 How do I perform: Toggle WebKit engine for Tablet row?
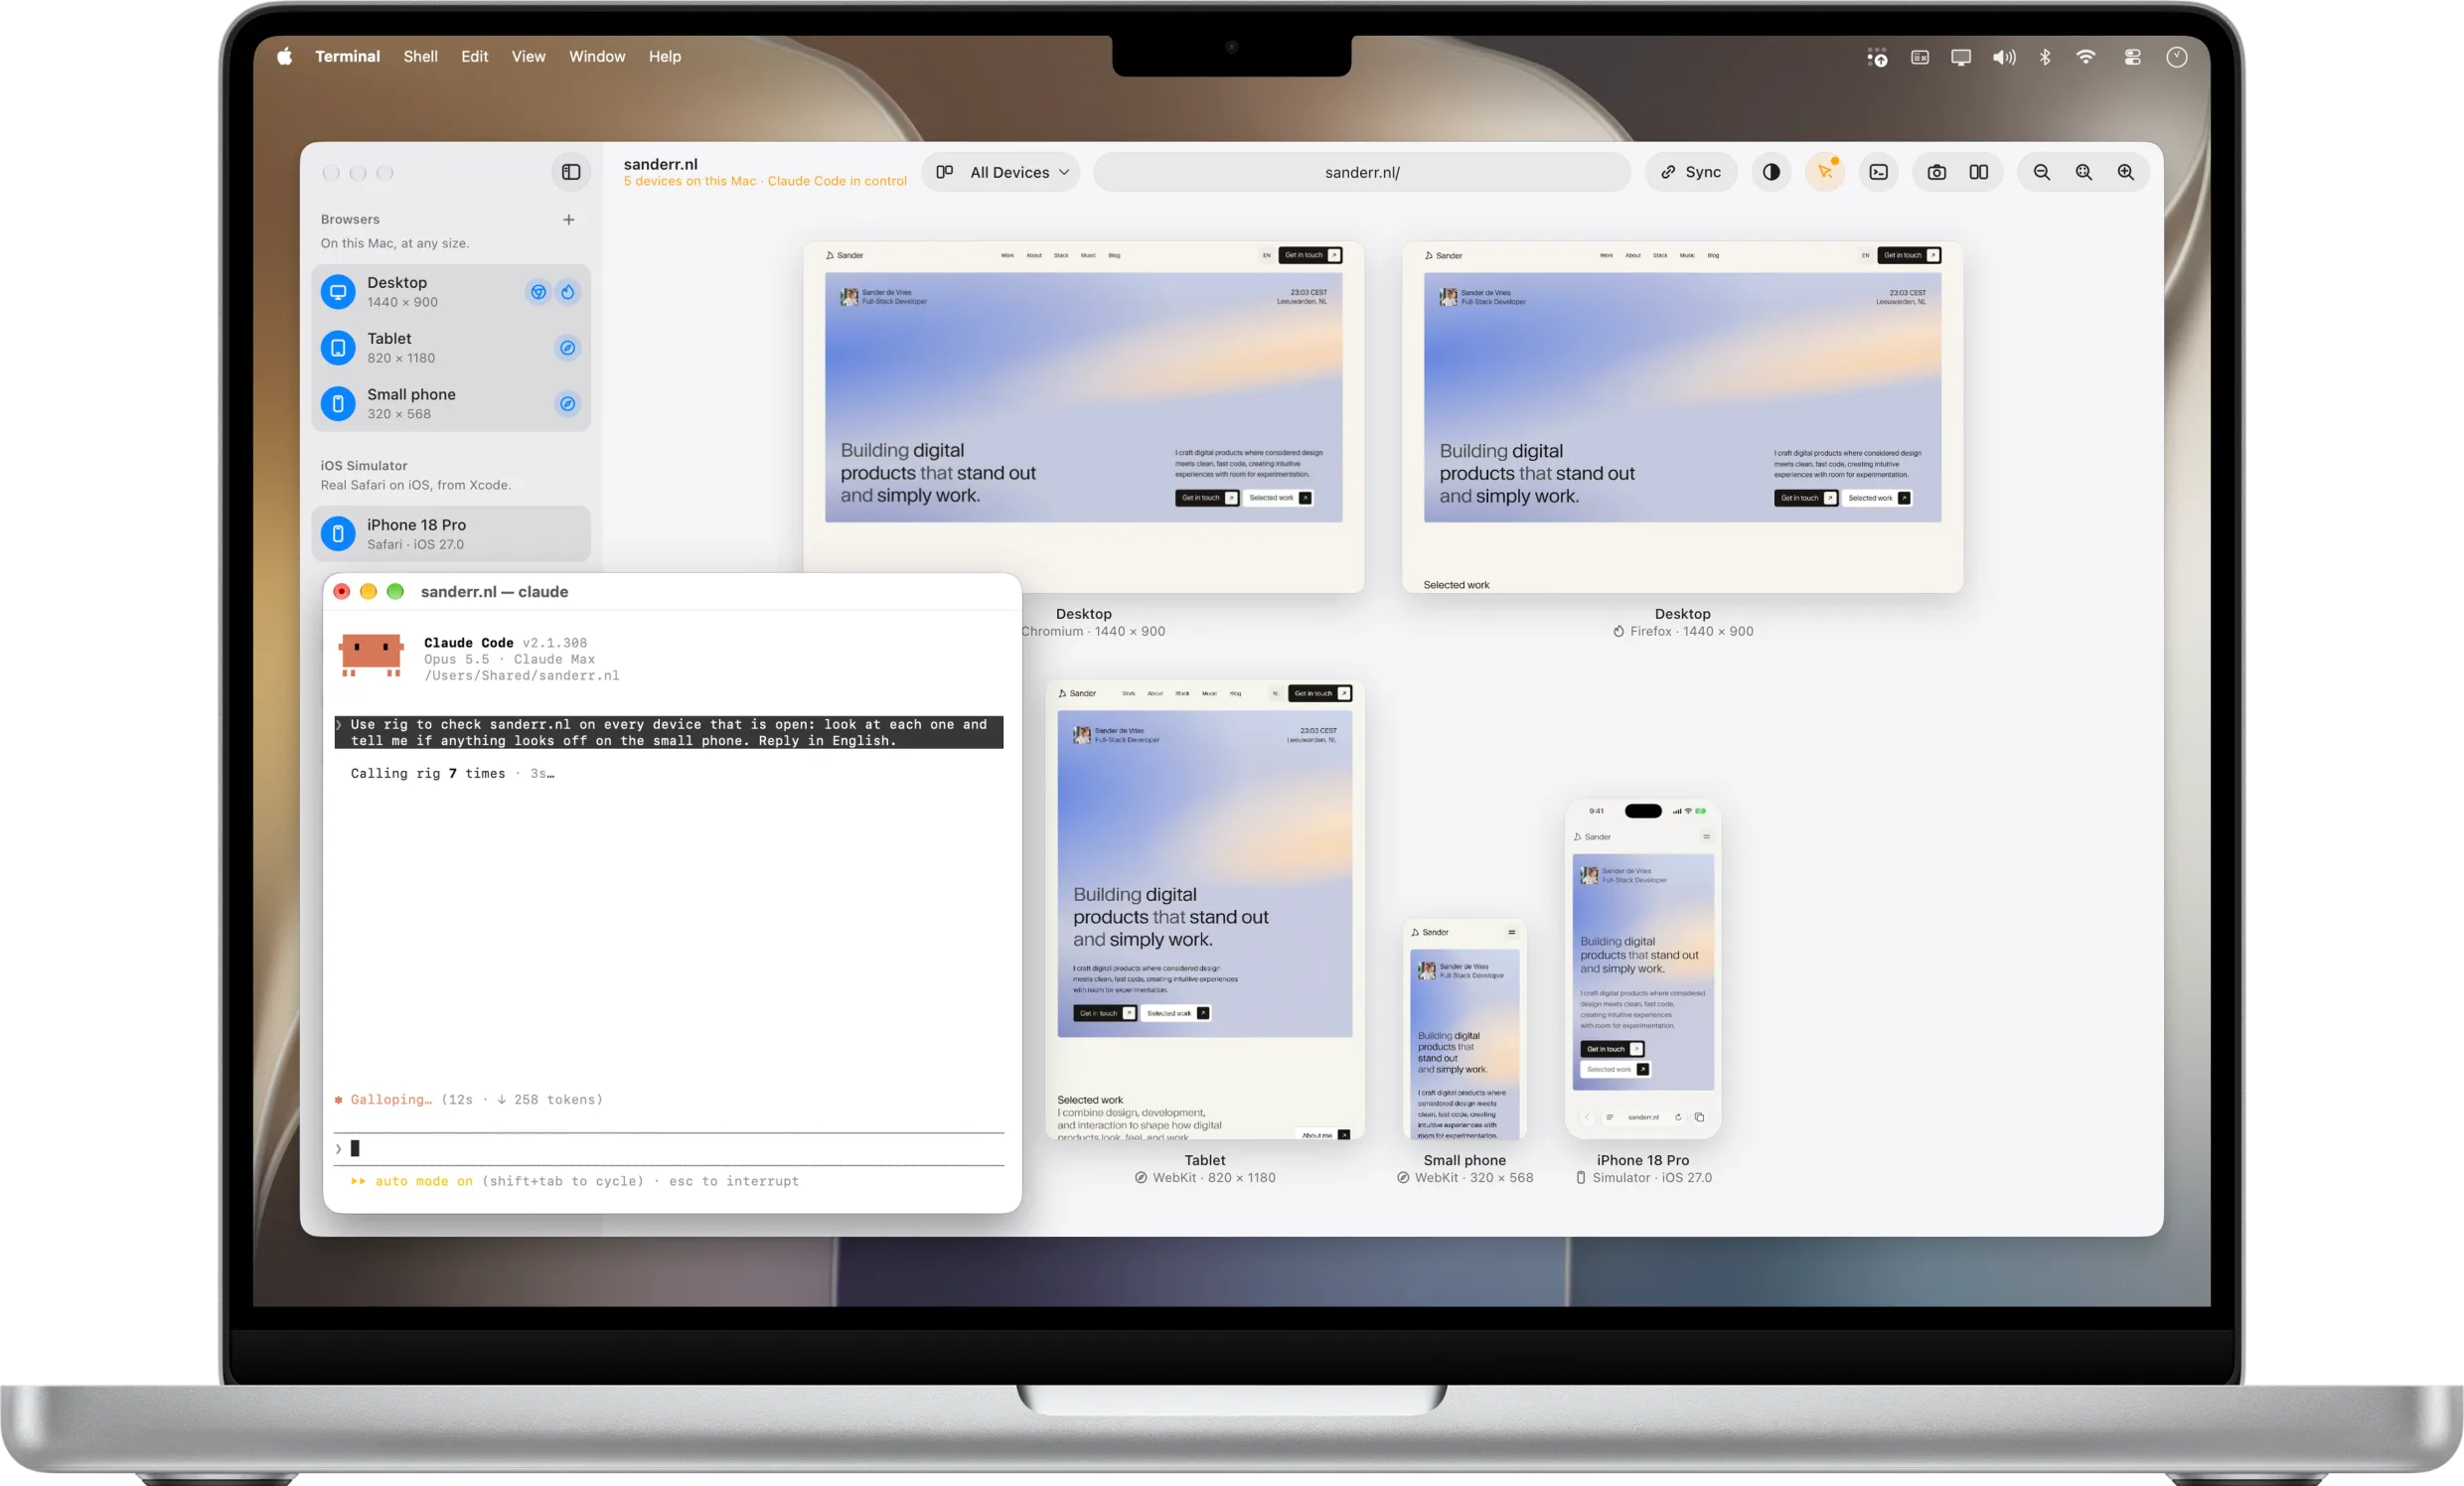coord(568,348)
